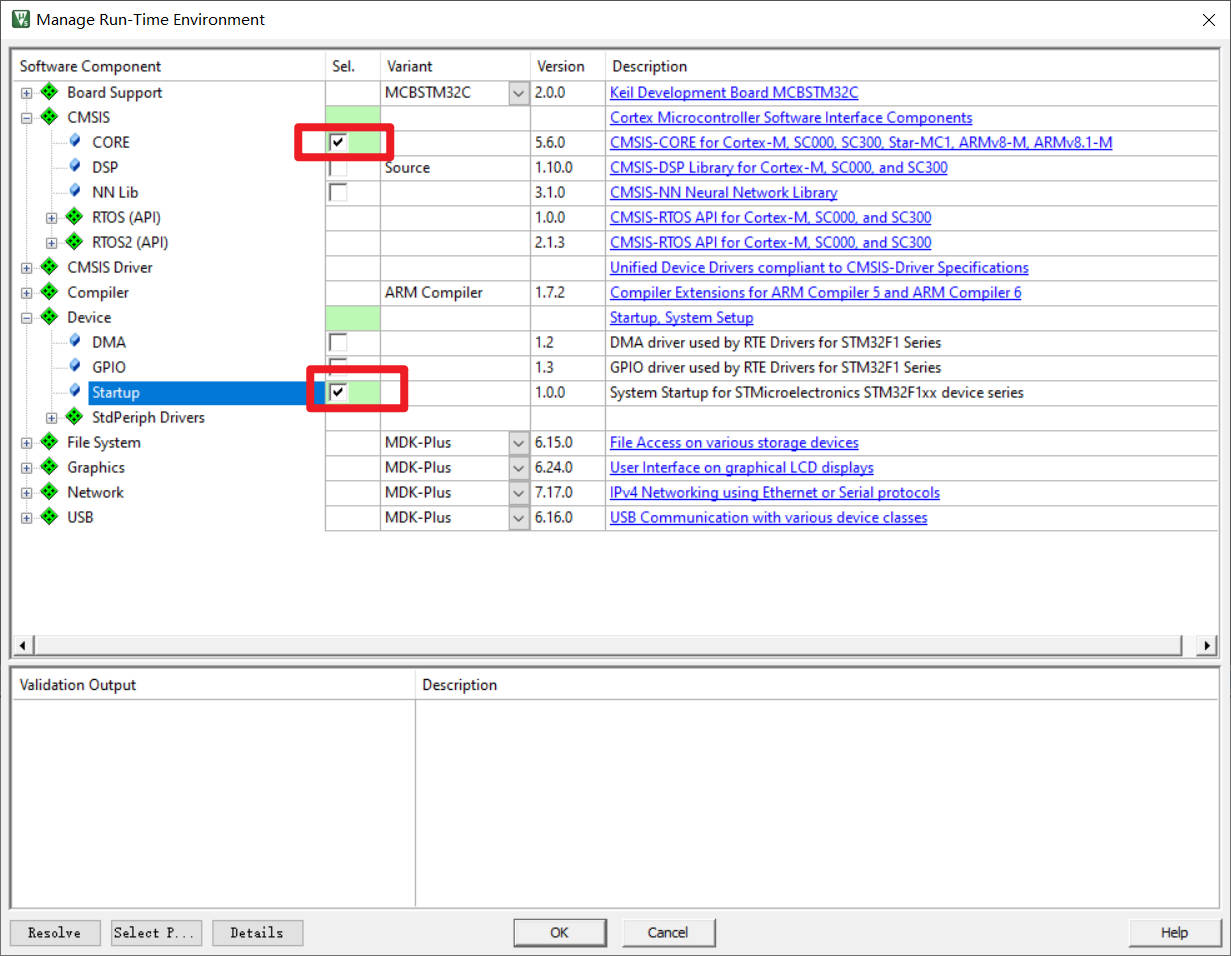Enable the Device GPIO checkbox
This screenshot has width=1231, height=956.
click(x=338, y=367)
